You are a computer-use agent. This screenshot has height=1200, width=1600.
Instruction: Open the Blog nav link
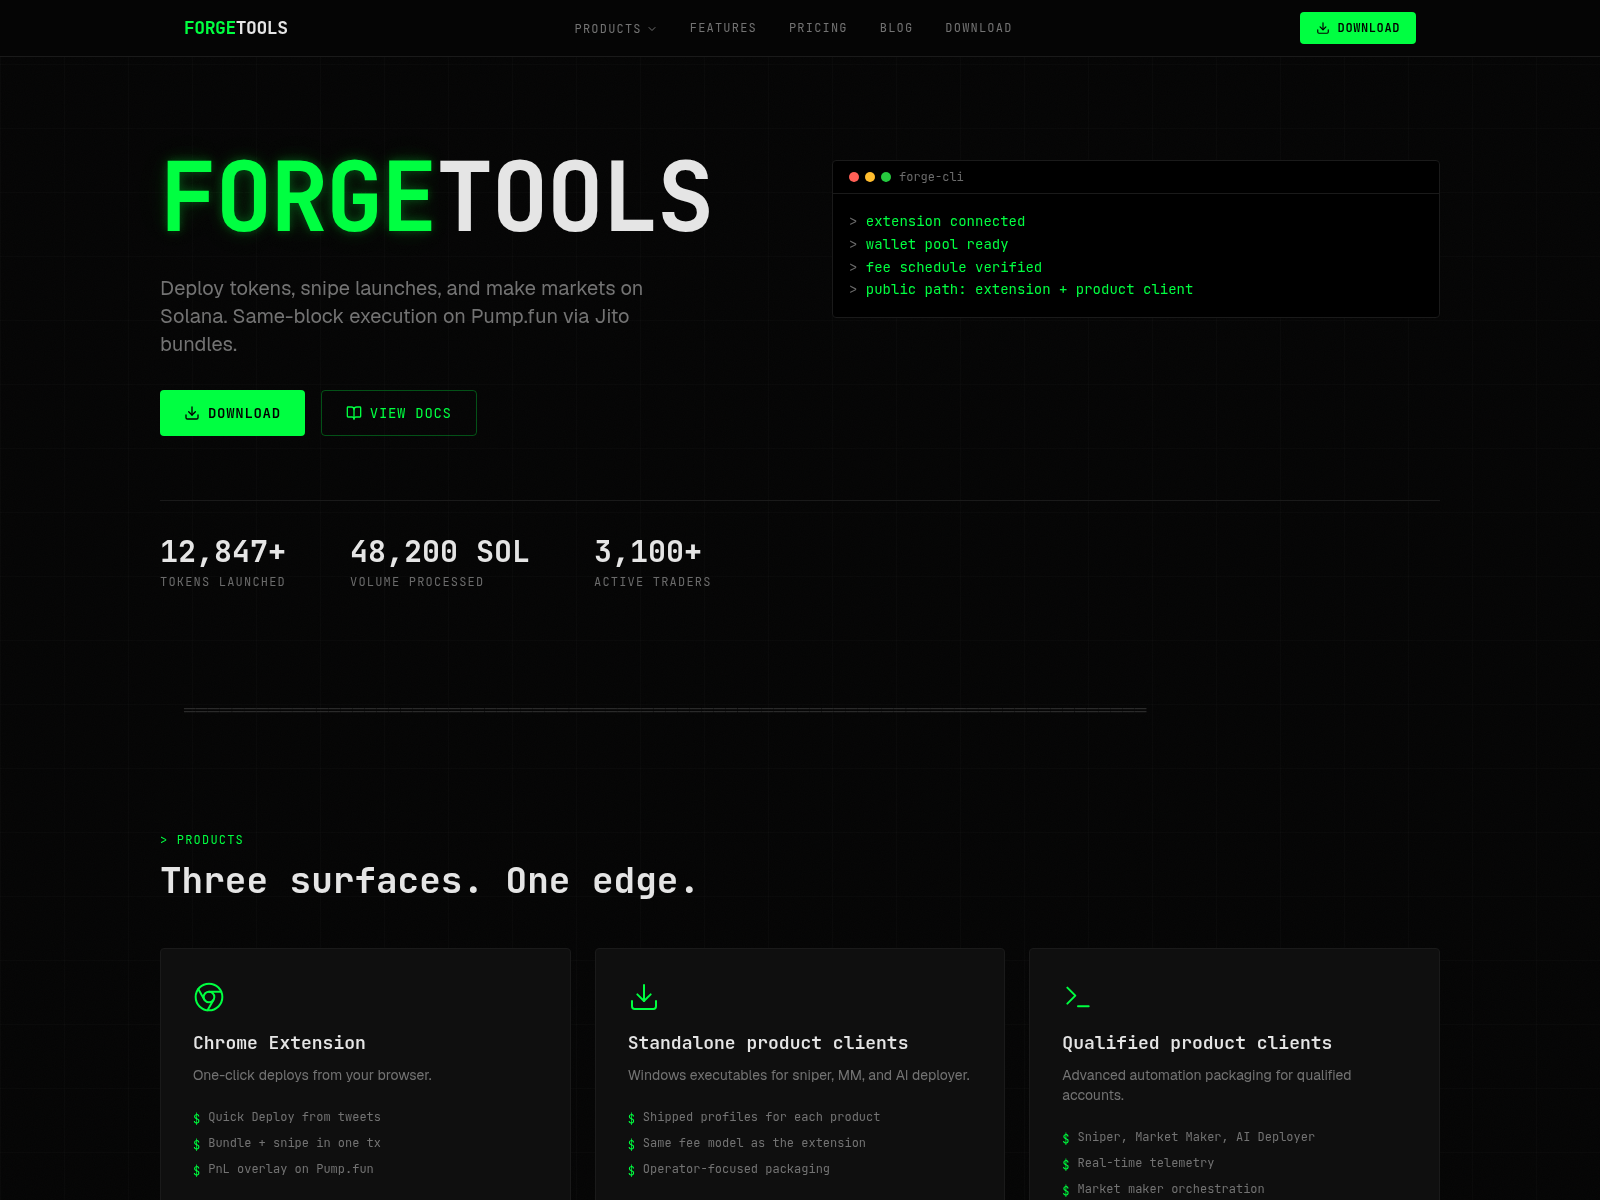(896, 28)
